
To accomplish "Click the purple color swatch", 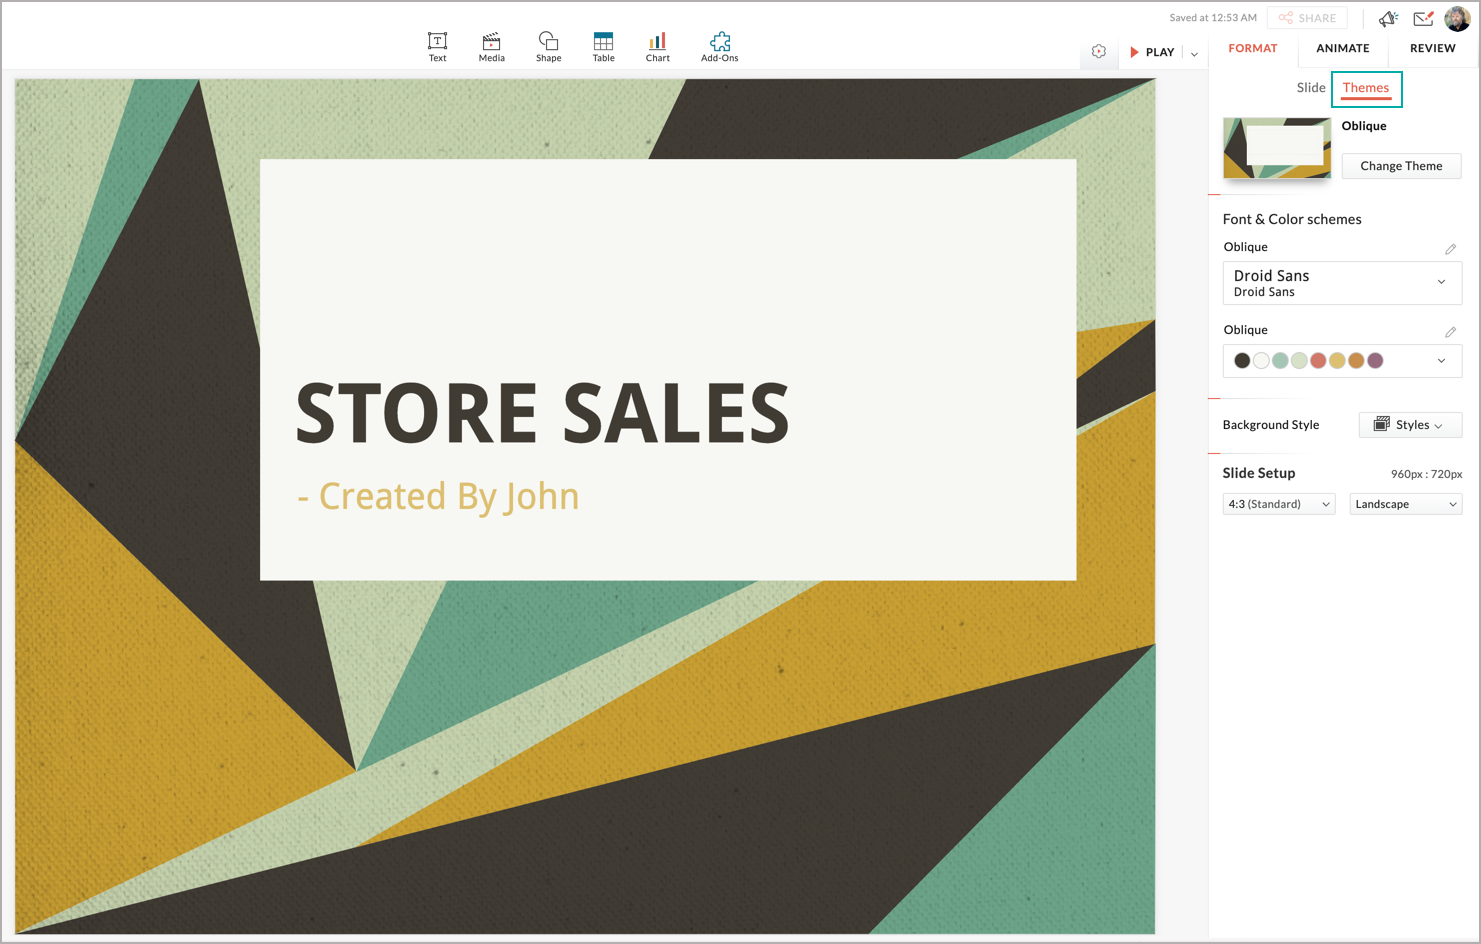I will click(1375, 361).
